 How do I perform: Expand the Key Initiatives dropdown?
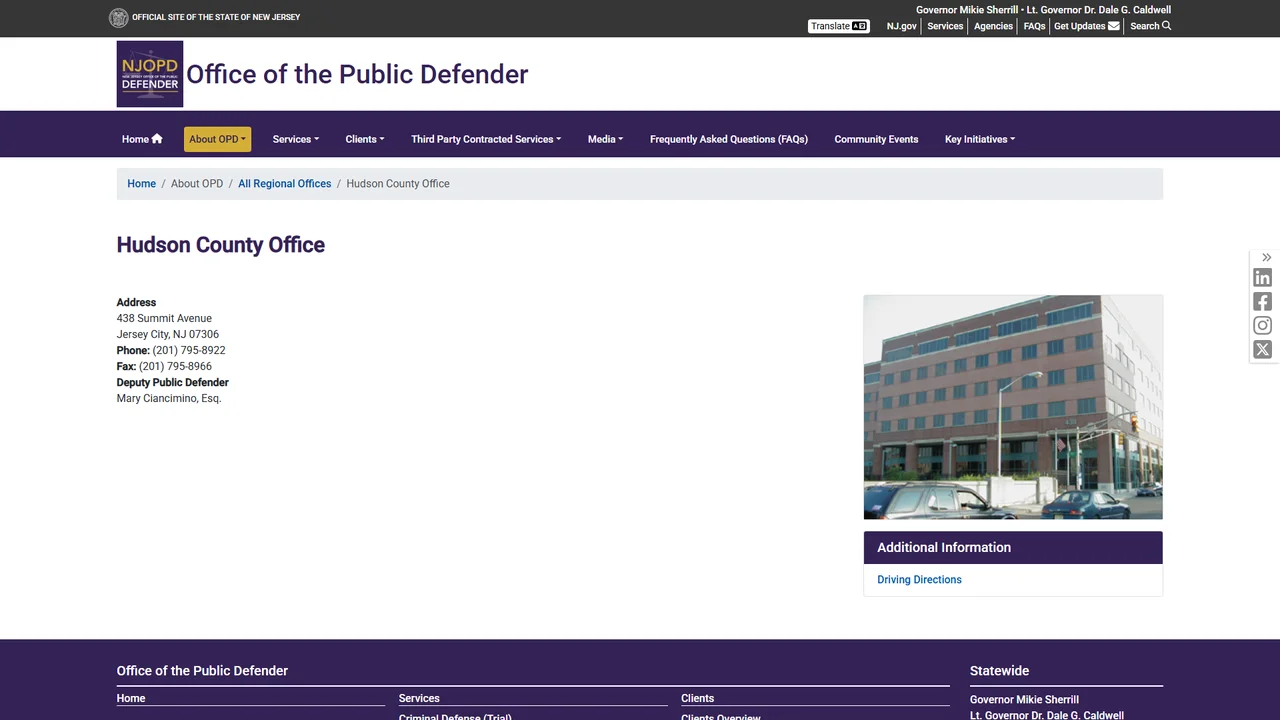tap(980, 139)
